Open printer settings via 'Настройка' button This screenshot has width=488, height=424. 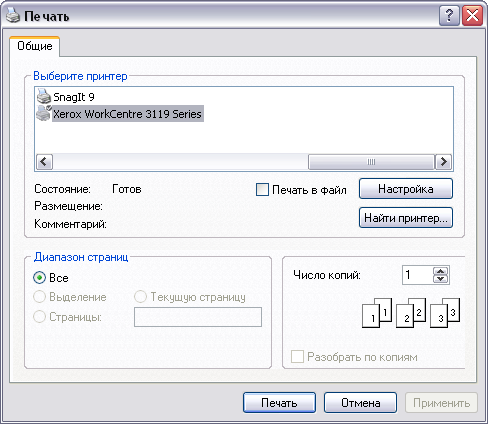[x=406, y=189]
